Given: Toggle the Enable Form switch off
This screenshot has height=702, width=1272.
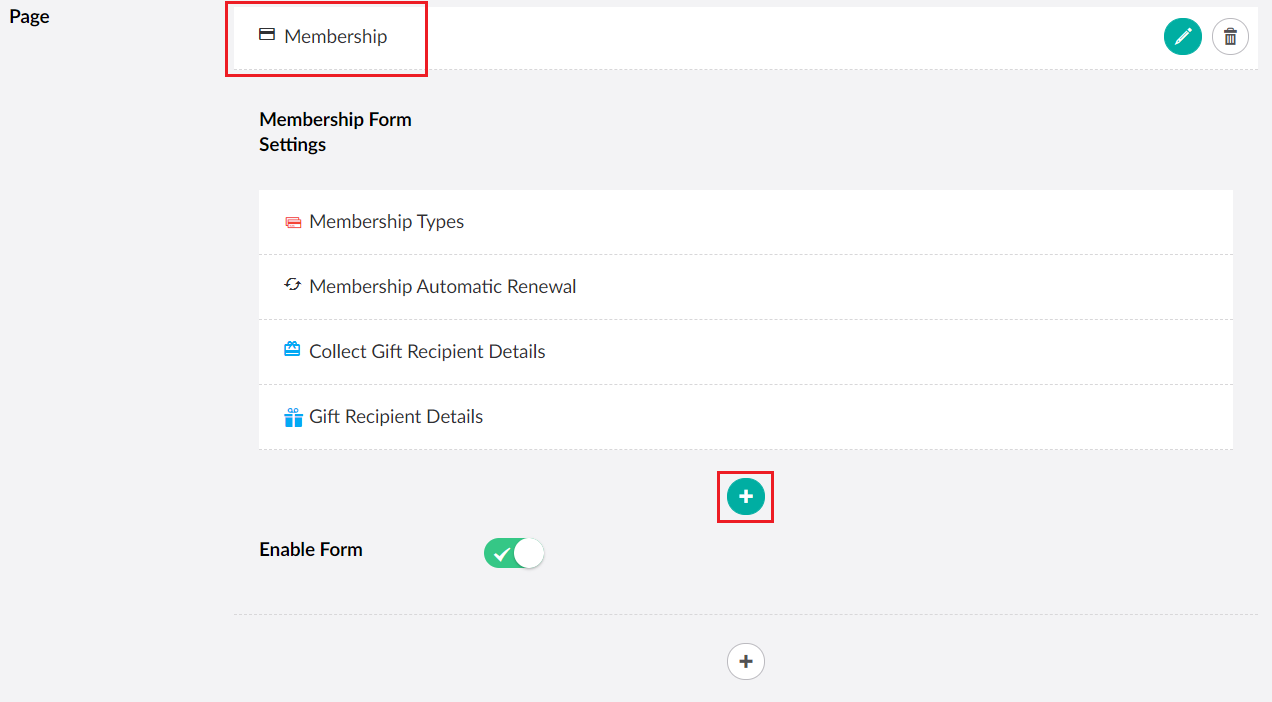Looking at the screenshot, I should pos(513,552).
